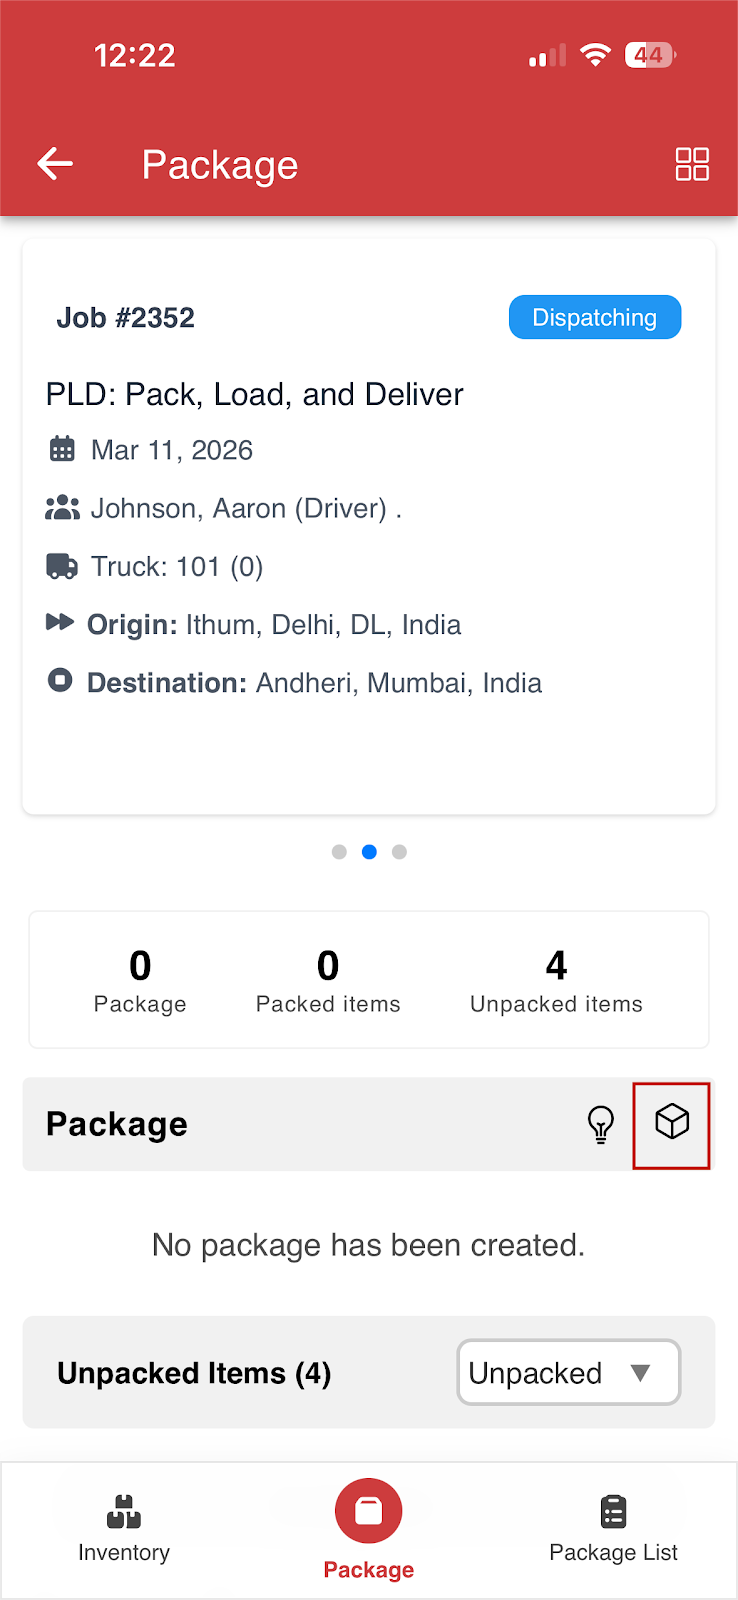This screenshot has height=1600, width=738.
Task: Go to the first carousel page dot
Action: [339, 852]
